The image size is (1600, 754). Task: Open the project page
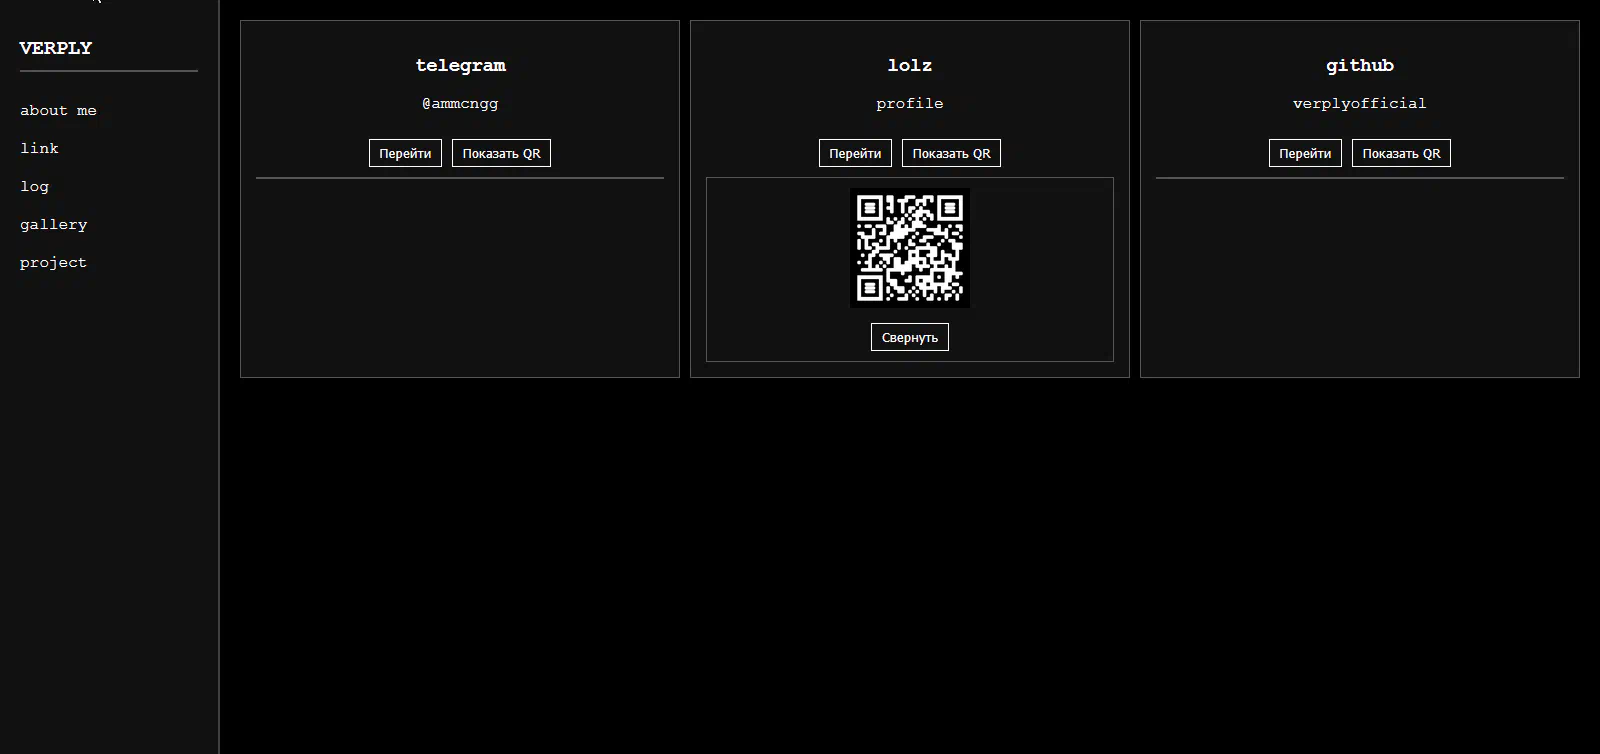[53, 263]
